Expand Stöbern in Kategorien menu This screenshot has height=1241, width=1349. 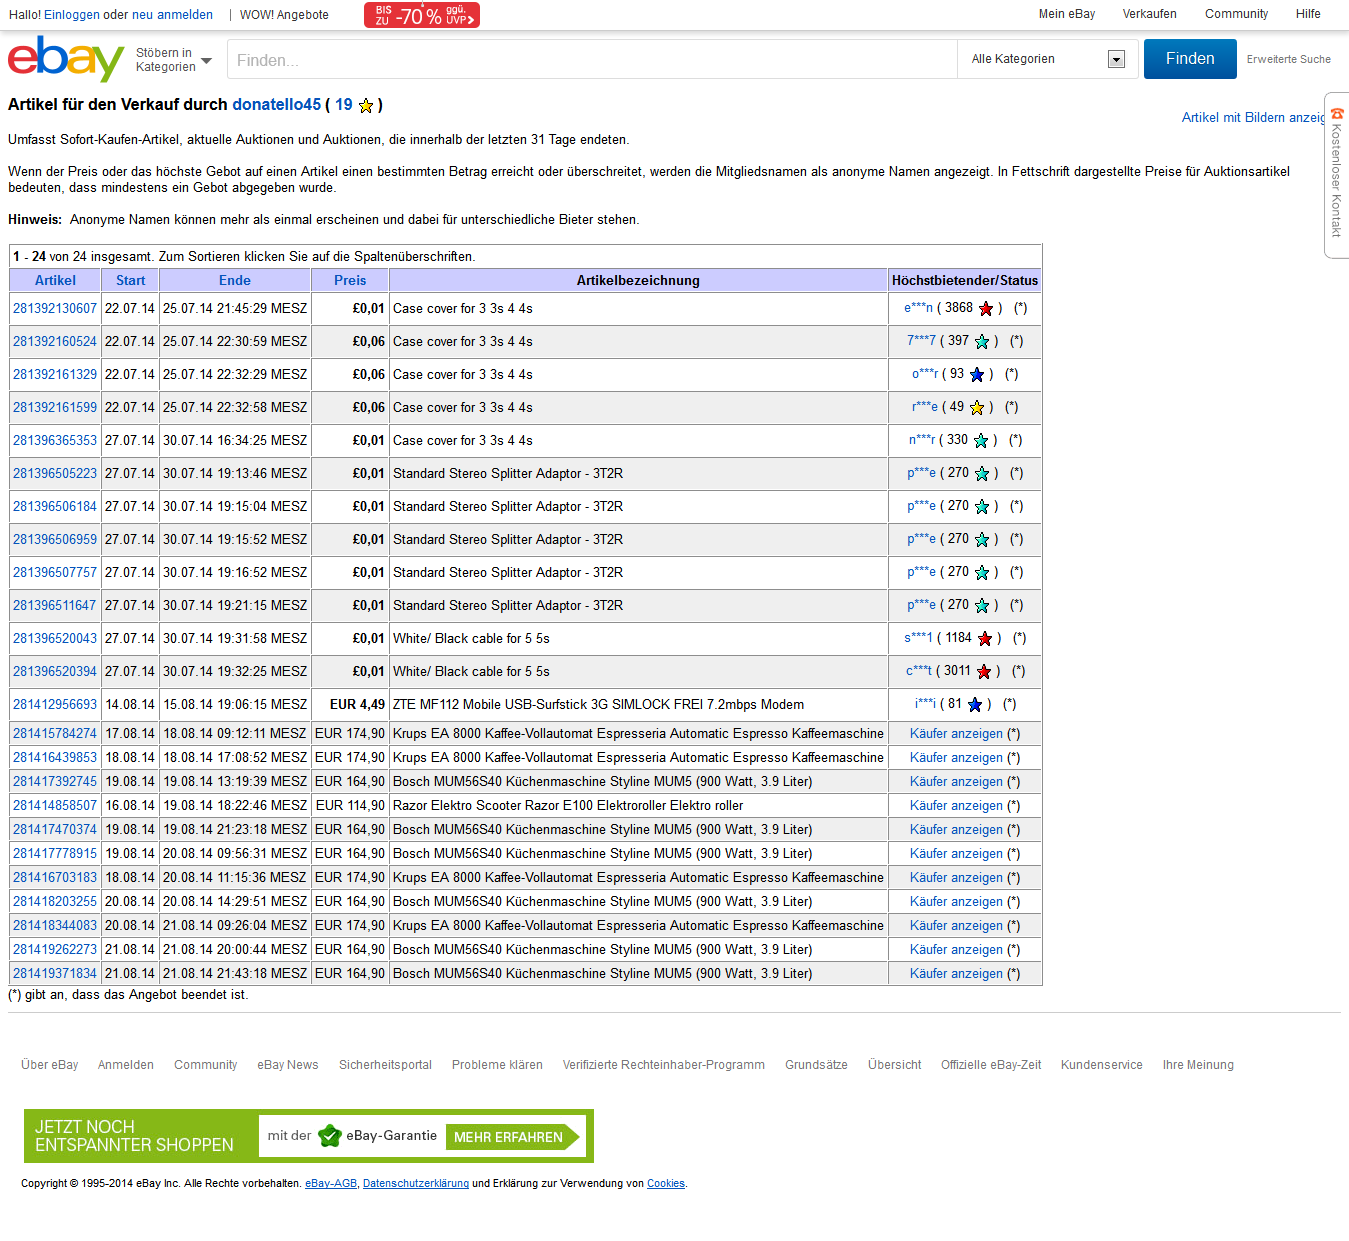[173, 60]
